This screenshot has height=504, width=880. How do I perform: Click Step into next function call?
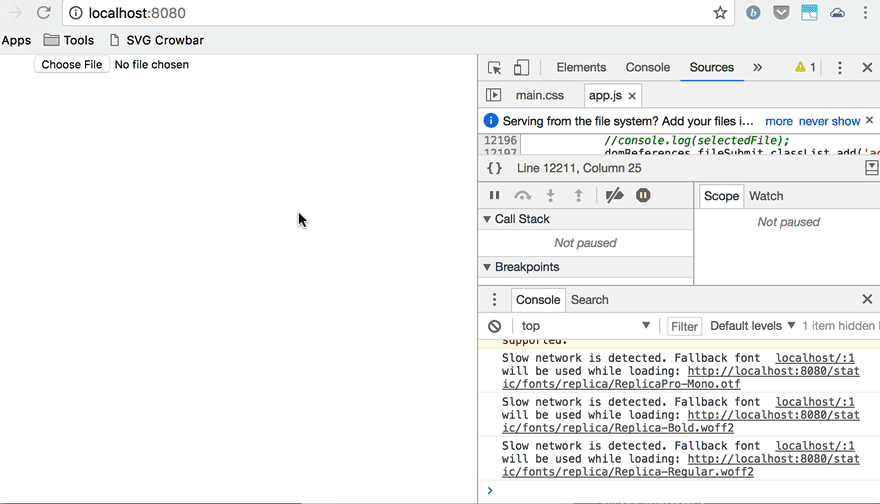click(551, 195)
